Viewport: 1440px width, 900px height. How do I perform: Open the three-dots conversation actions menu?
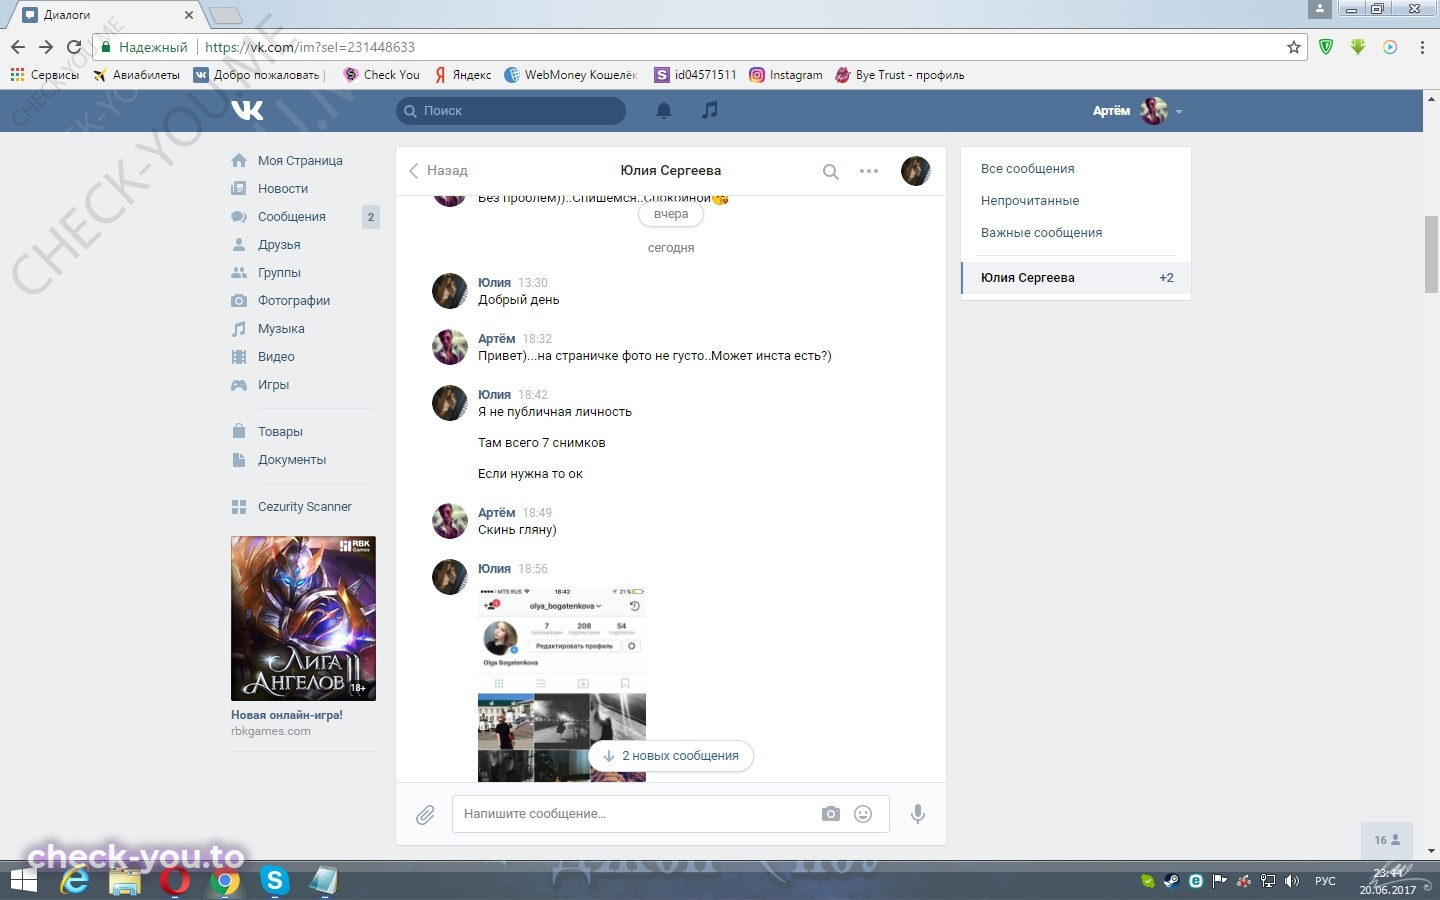pyautogui.click(x=869, y=171)
